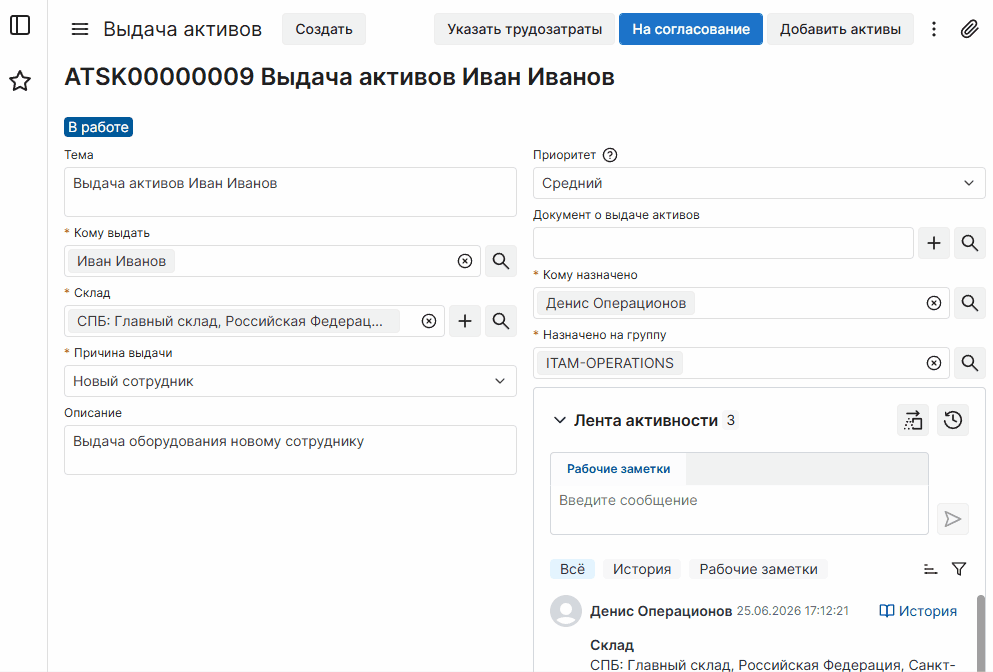Click the Описание text area
The image size is (993, 672).
[290, 450]
